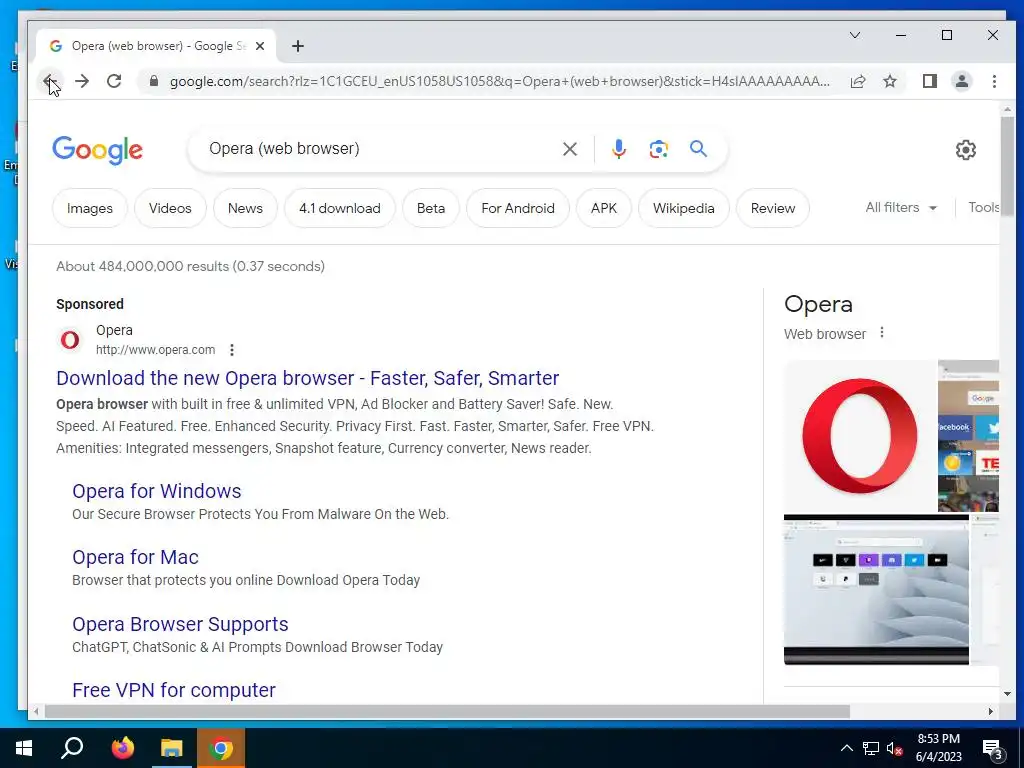Open a new tab with plus button

click(298, 46)
